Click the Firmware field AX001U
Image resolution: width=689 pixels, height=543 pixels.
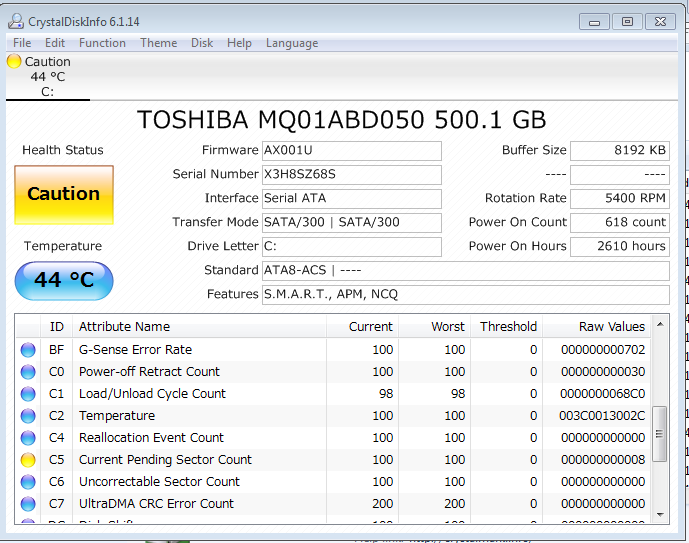tap(352, 151)
